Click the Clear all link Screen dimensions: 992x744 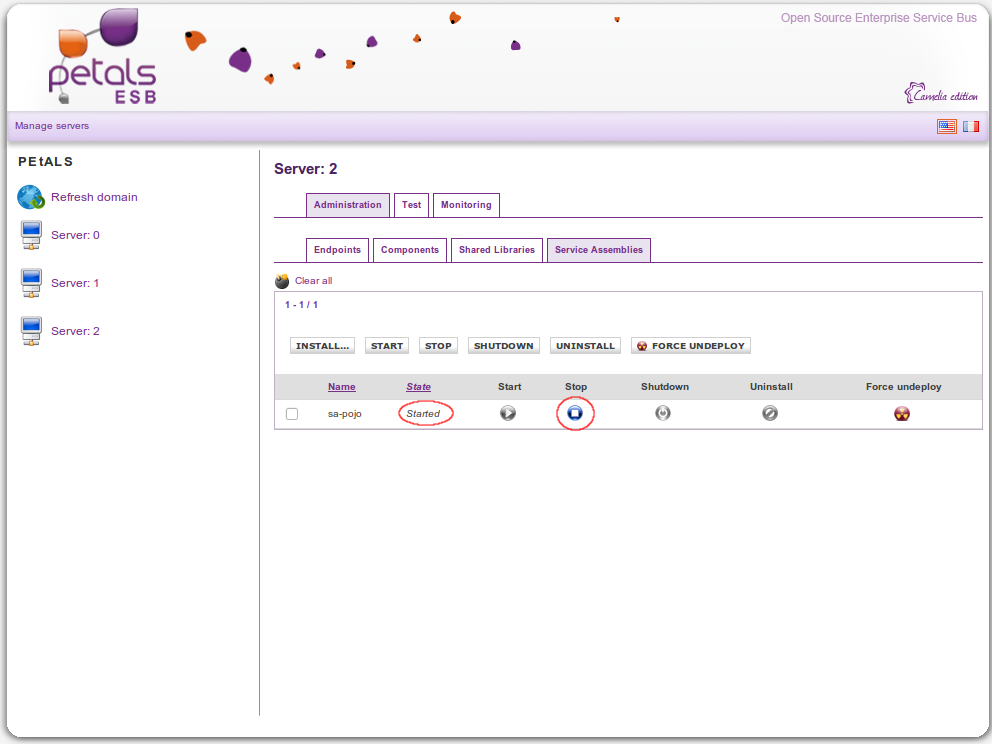[x=313, y=281]
